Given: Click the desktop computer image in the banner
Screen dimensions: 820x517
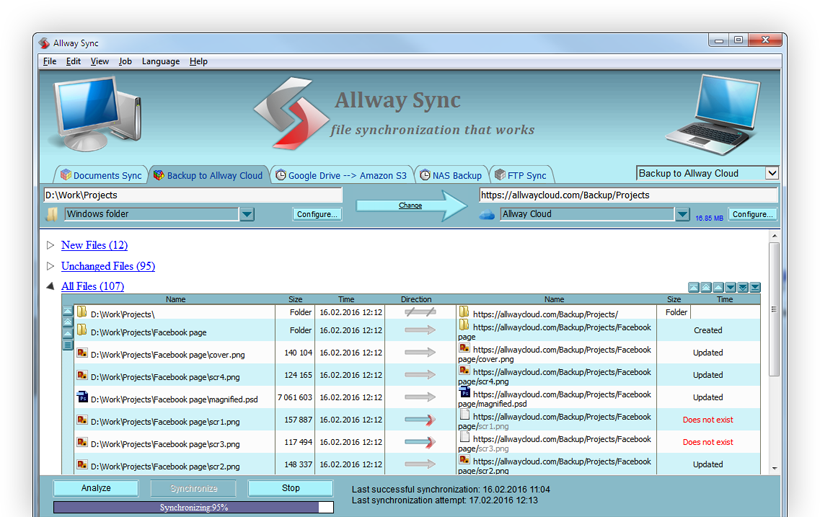Looking at the screenshot, I should 97,114.
